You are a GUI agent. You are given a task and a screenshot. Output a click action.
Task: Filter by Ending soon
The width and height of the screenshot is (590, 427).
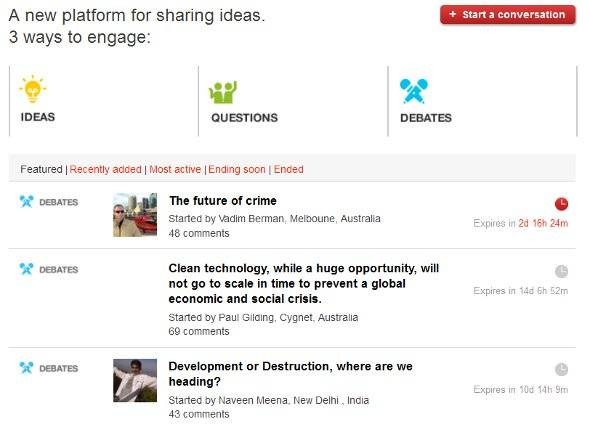click(x=237, y=169)
